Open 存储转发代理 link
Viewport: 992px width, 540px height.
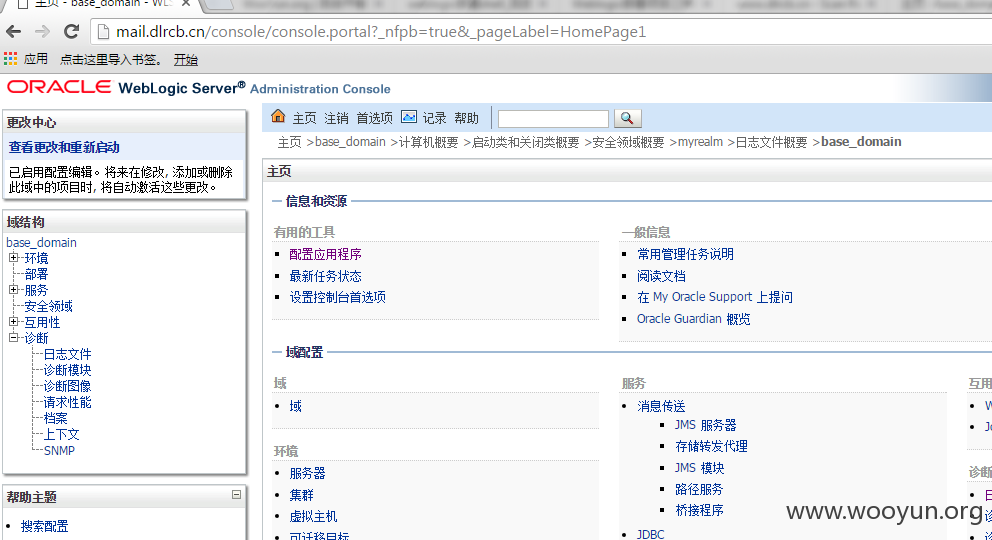(711, 446)
